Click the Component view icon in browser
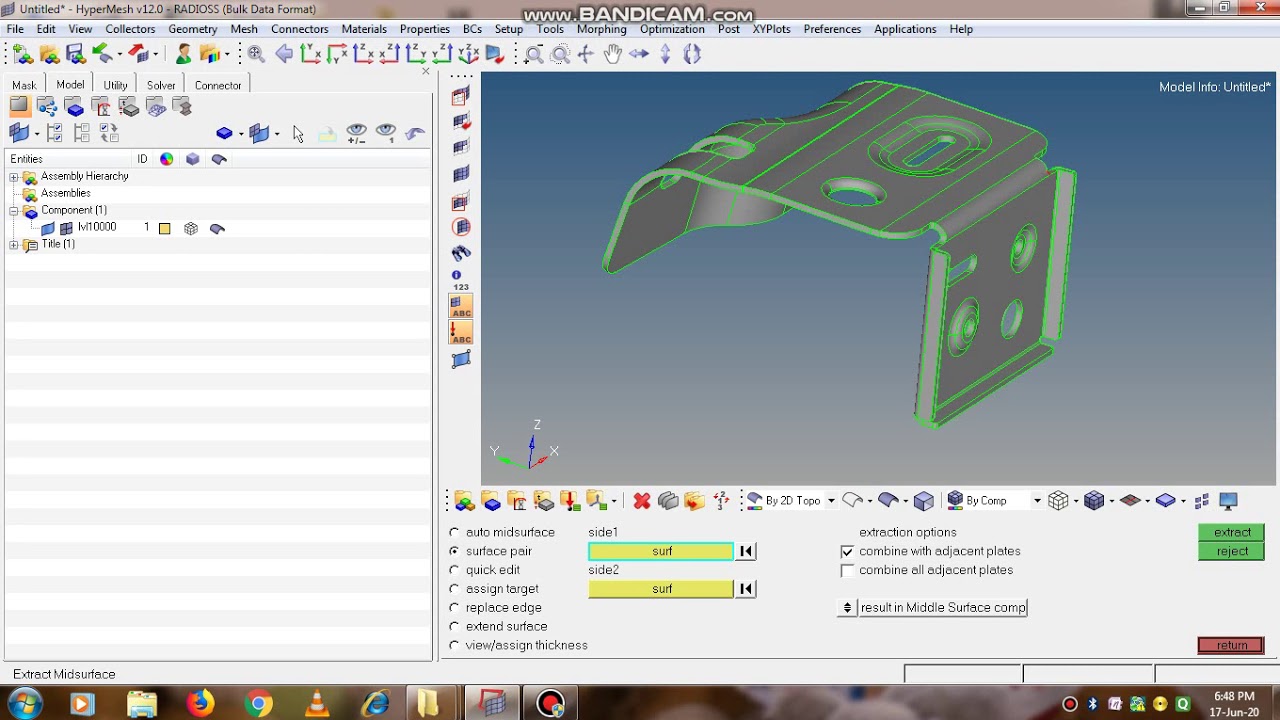 coord(75,107)
